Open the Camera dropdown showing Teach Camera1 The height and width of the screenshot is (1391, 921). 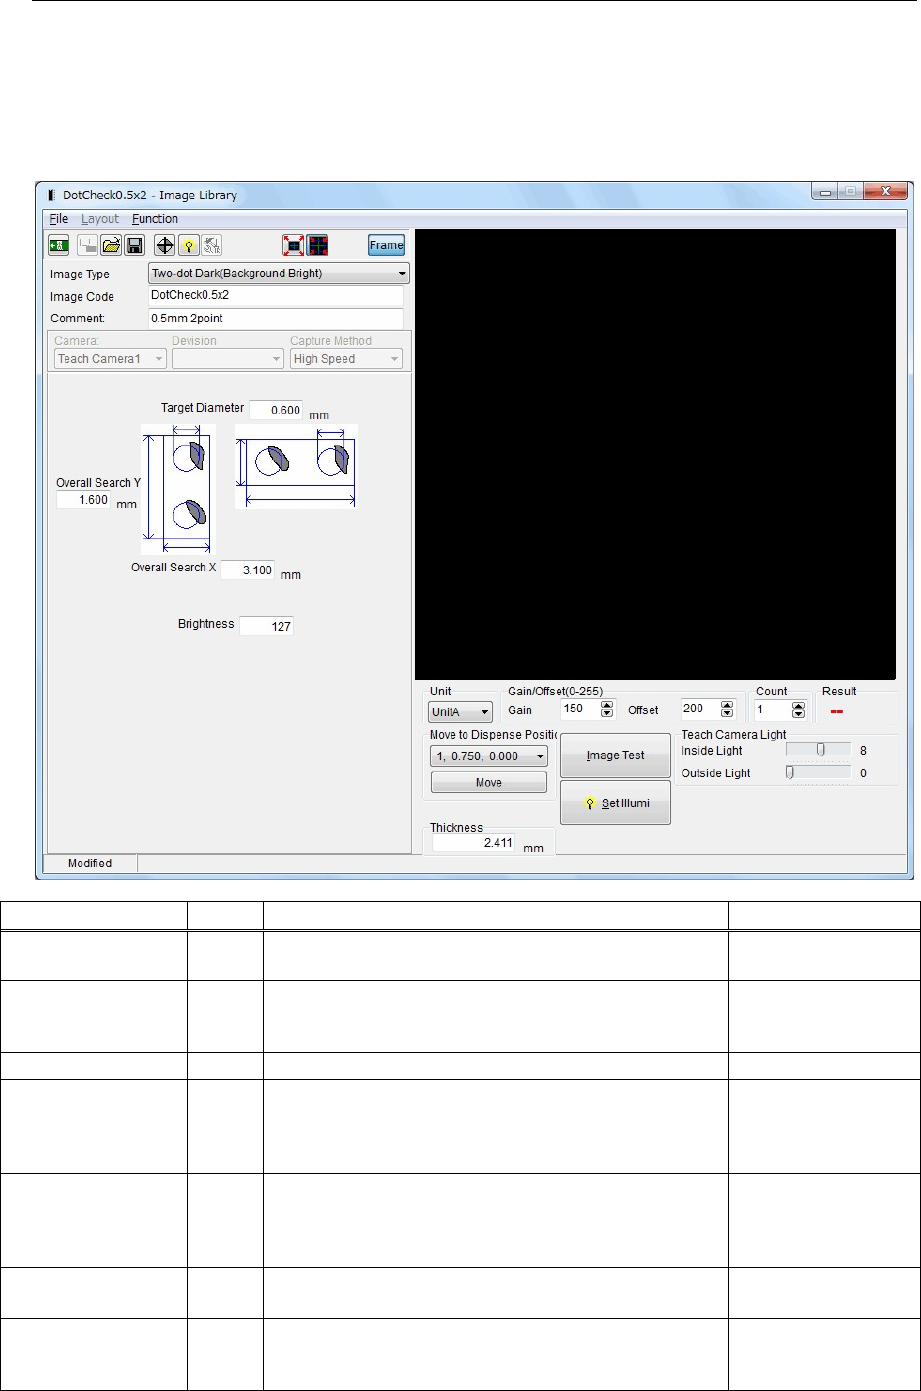pyautogui.click(x=110, y=358)
